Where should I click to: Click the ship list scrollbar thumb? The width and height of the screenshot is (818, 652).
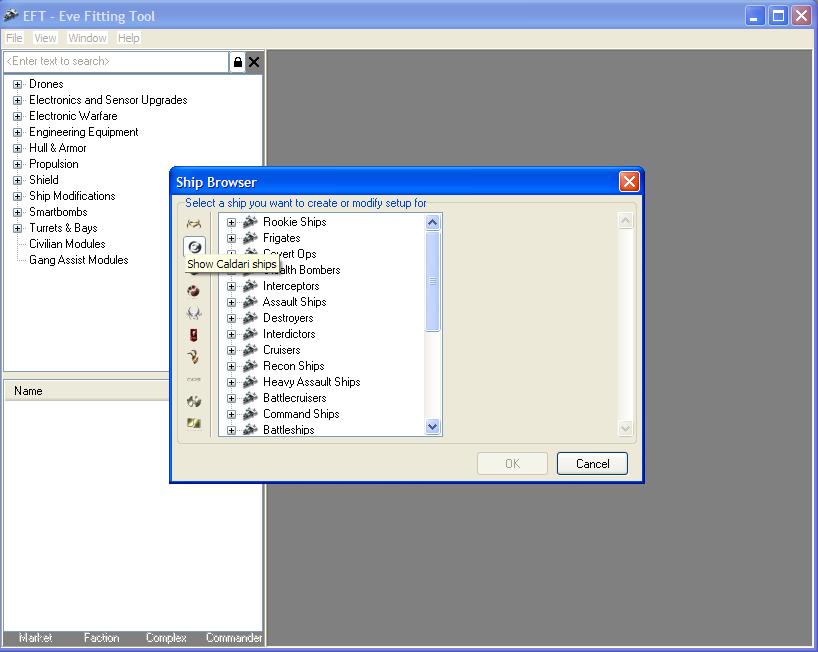pos(432,282)
